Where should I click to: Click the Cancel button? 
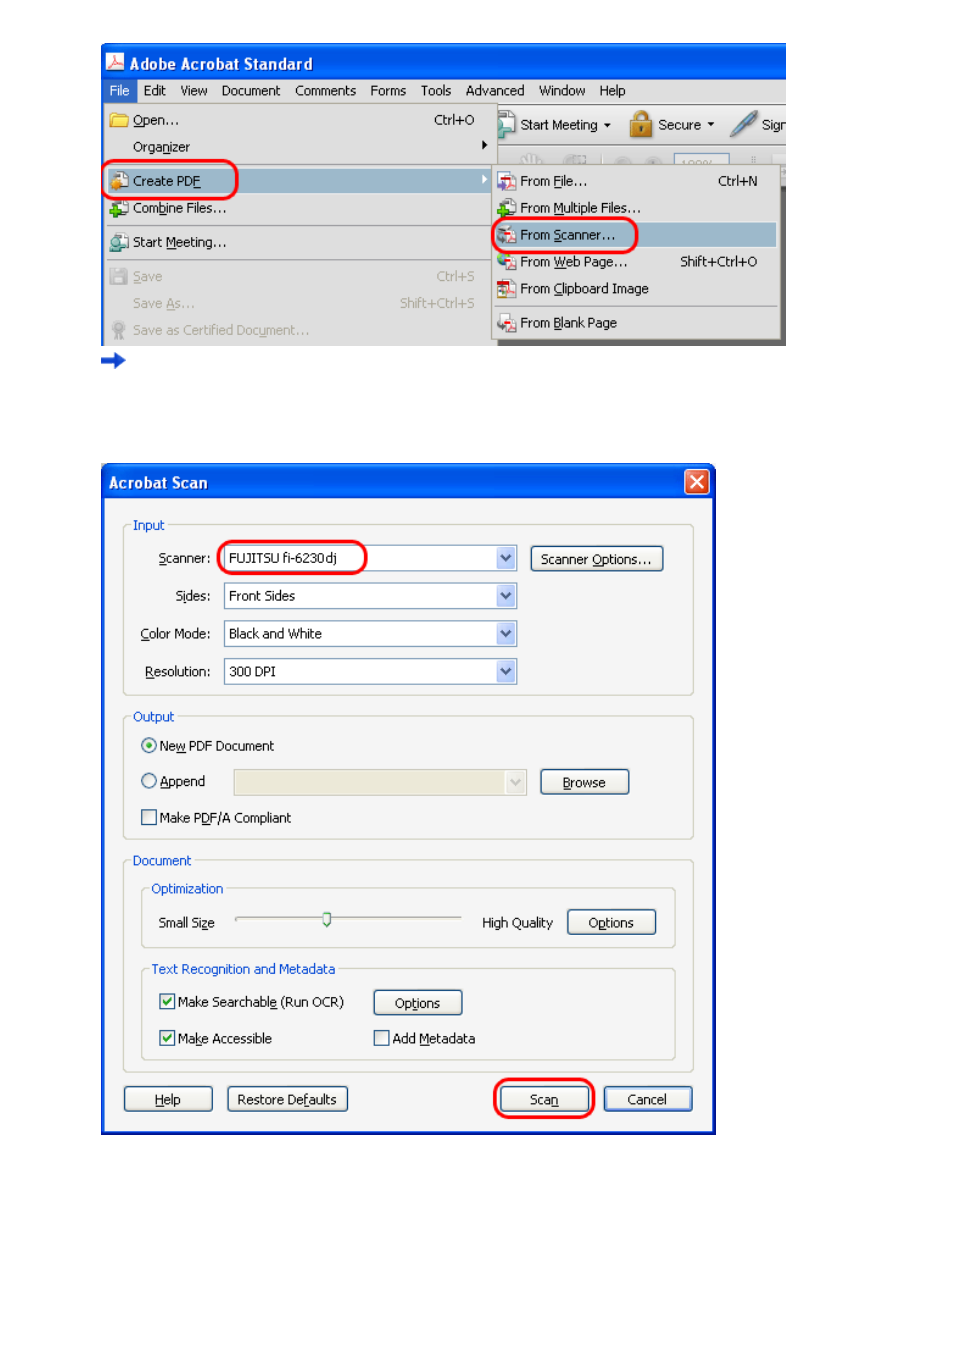[x=647, y=1099]
